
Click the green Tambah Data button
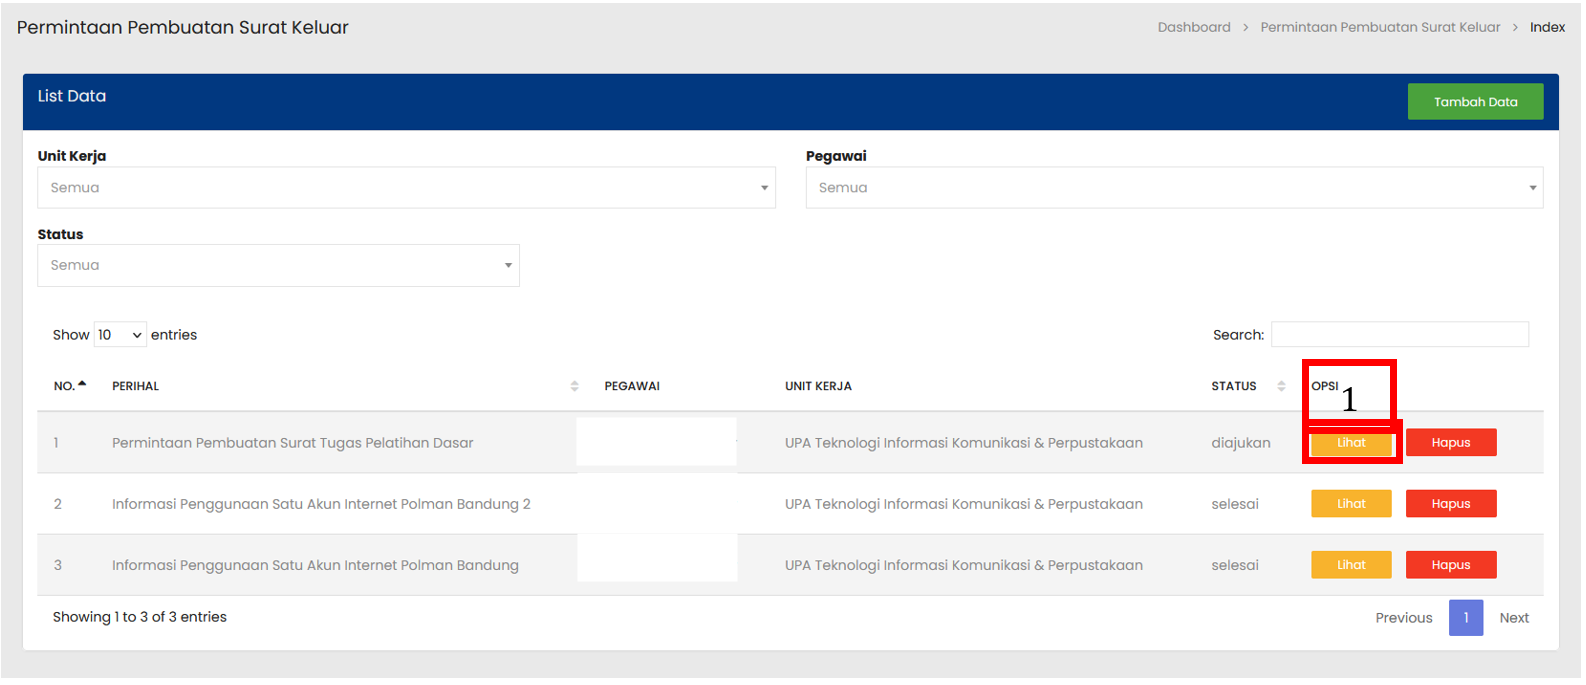[x=1474, y=102]
